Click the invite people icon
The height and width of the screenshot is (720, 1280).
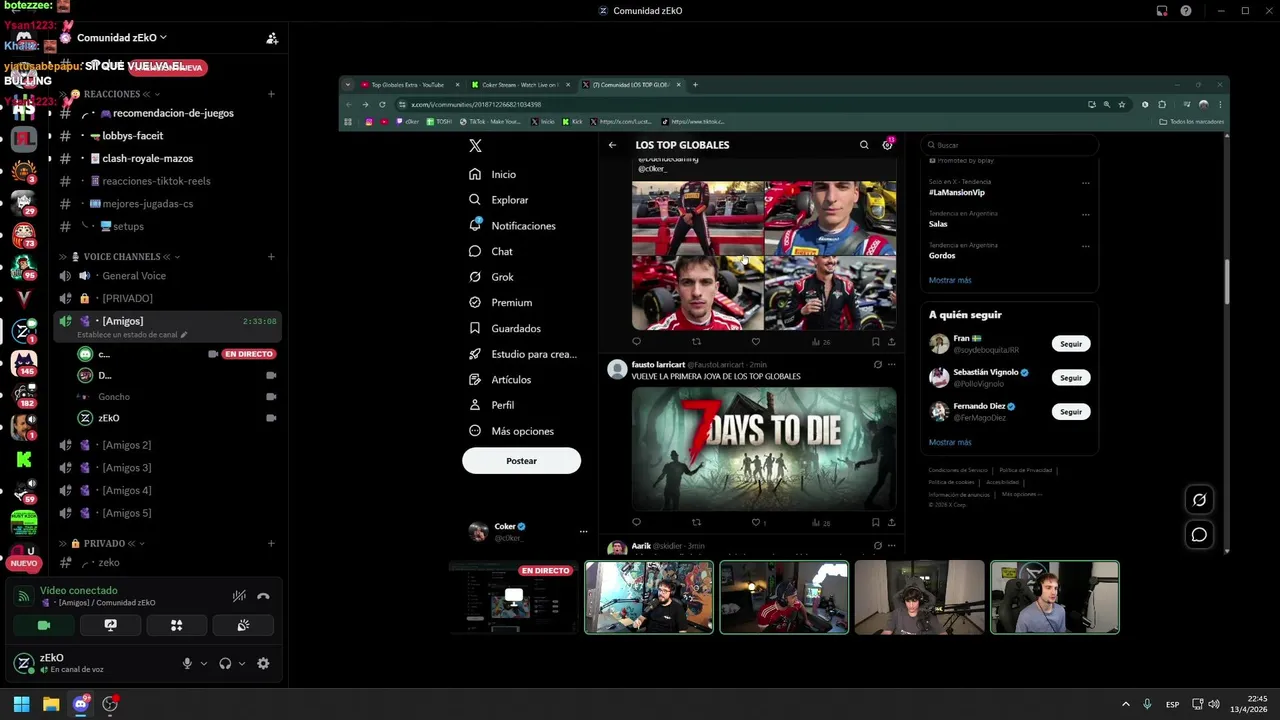pyautogui.click(x=272, y=38)
